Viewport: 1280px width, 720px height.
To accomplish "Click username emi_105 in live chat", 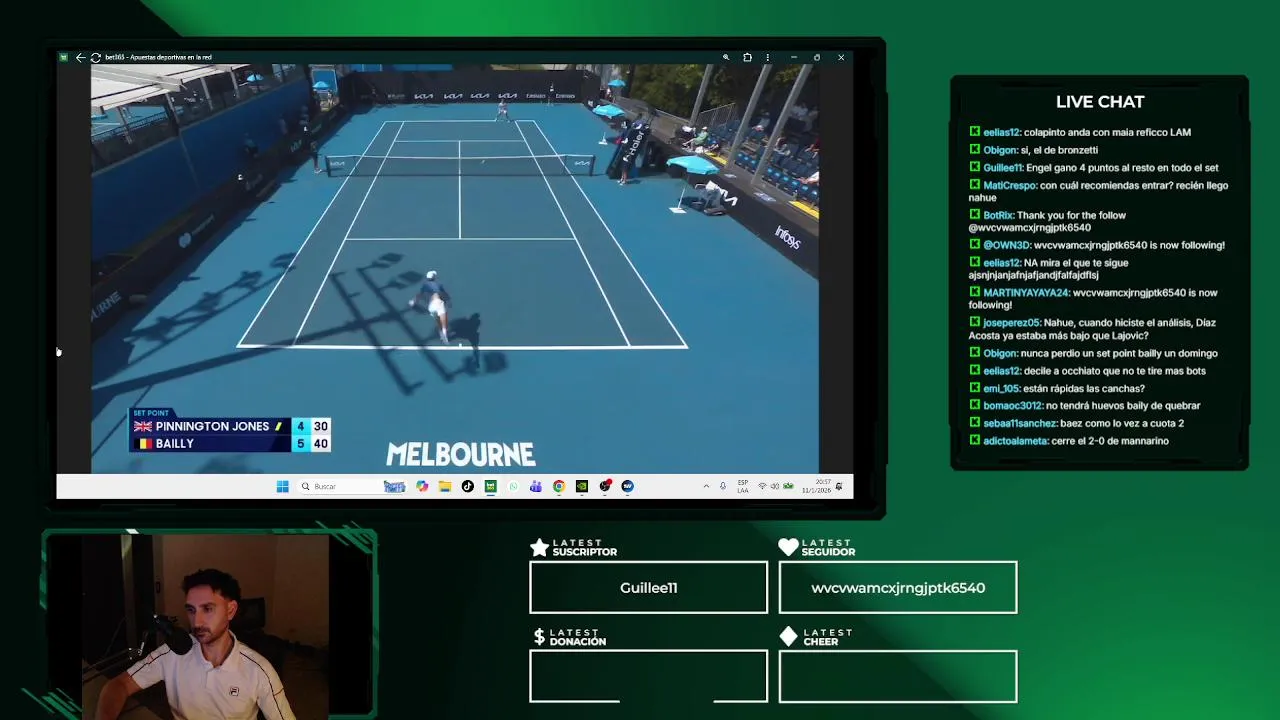I will [x=1003, y=388].
